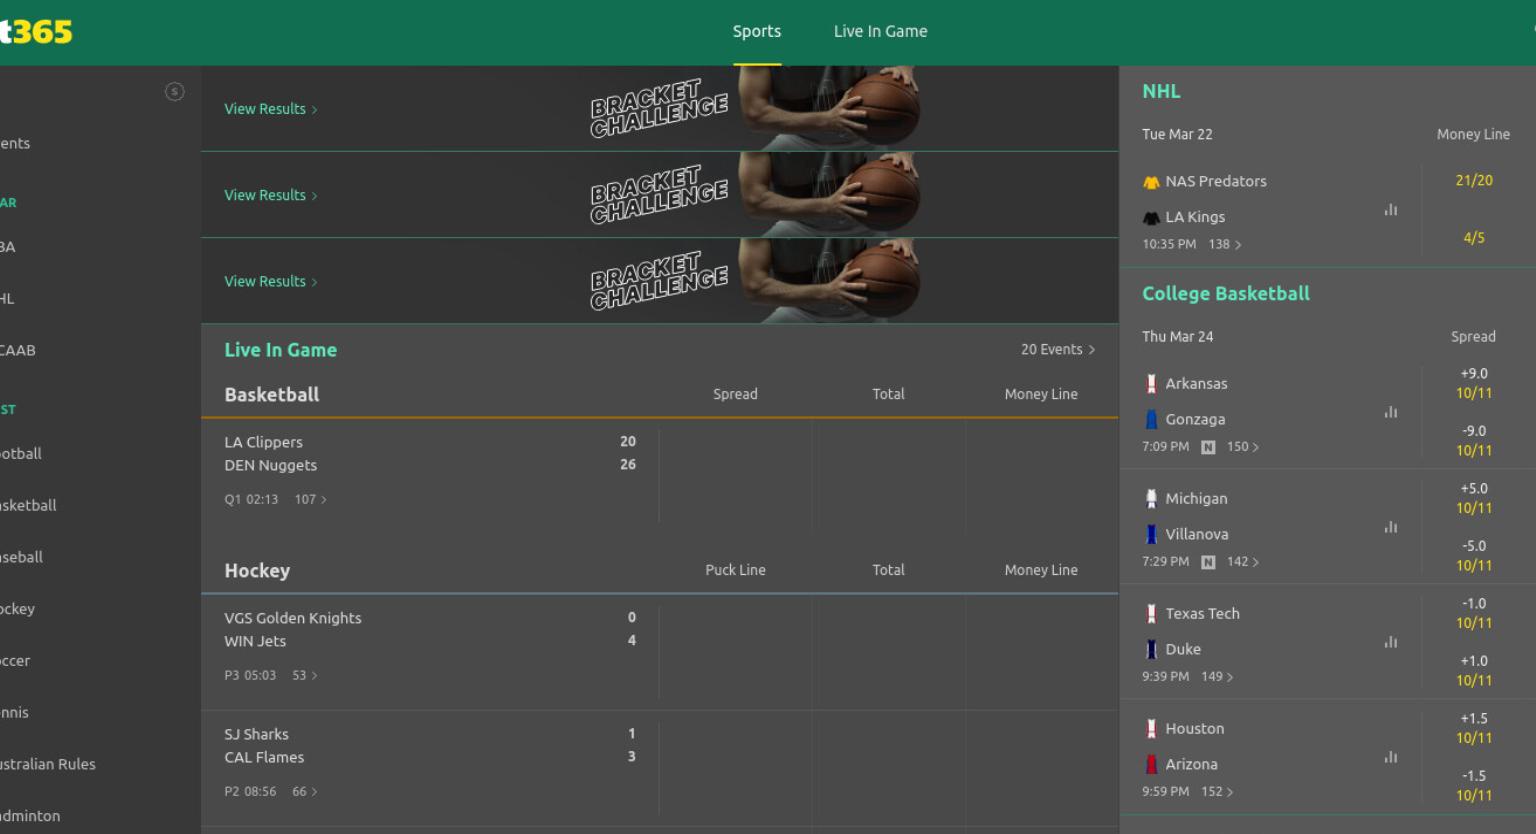This screenshot has width=1536, height=834.
Task: Select Gonzaga -9.0 spread odds
Action: (1474, 440)
